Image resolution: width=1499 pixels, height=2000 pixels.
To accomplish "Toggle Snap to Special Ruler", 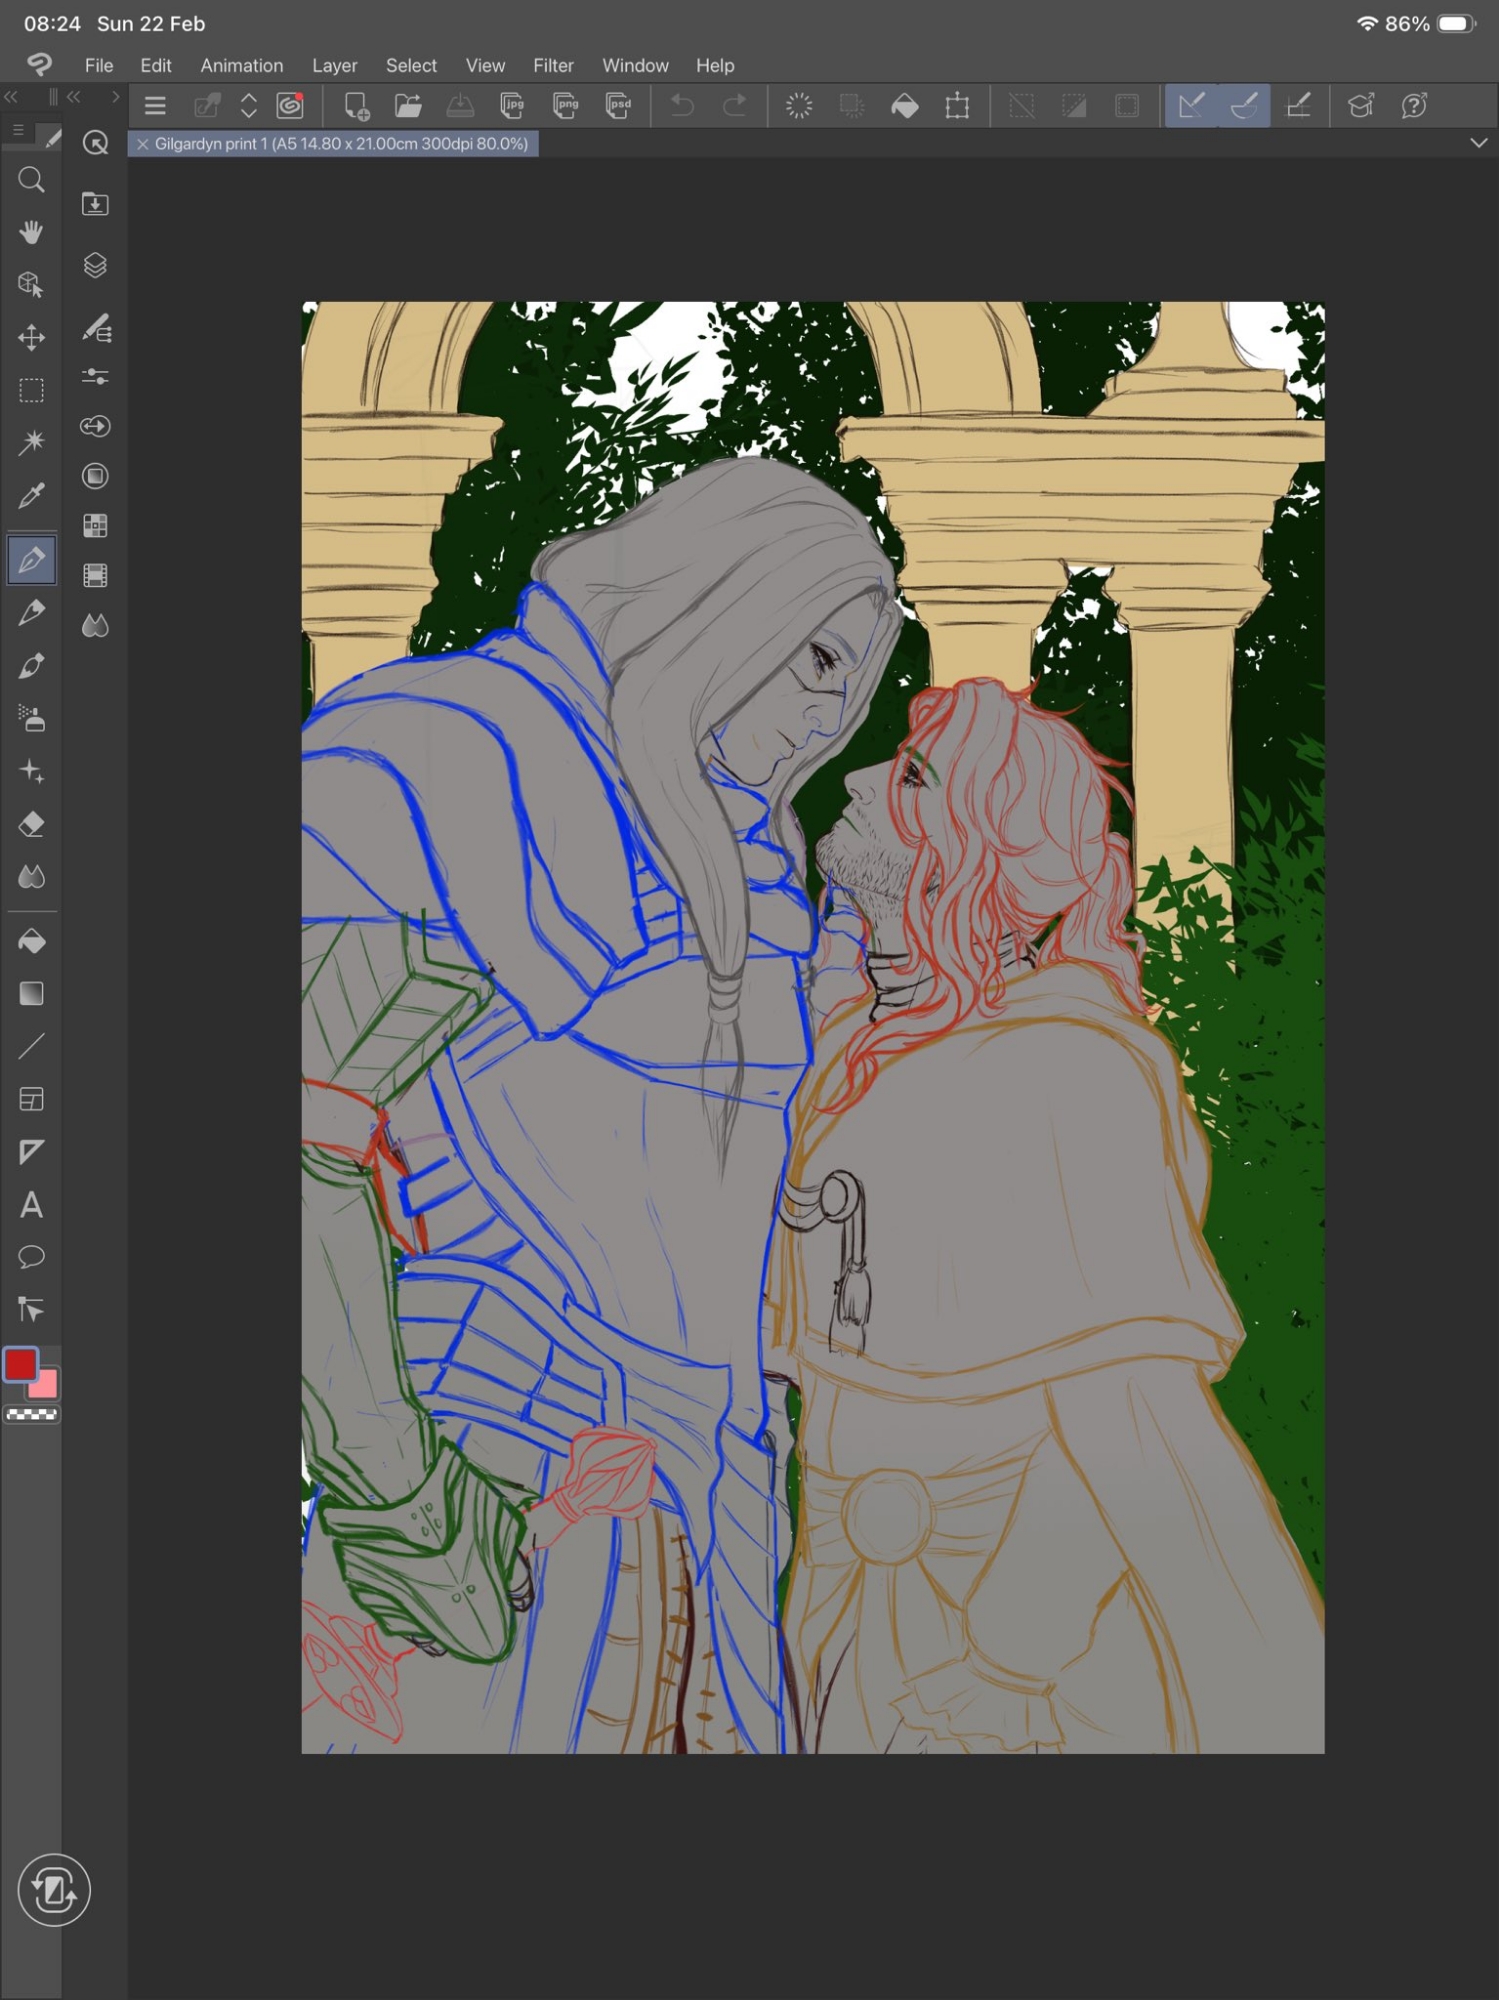I will pos(1244,105).
